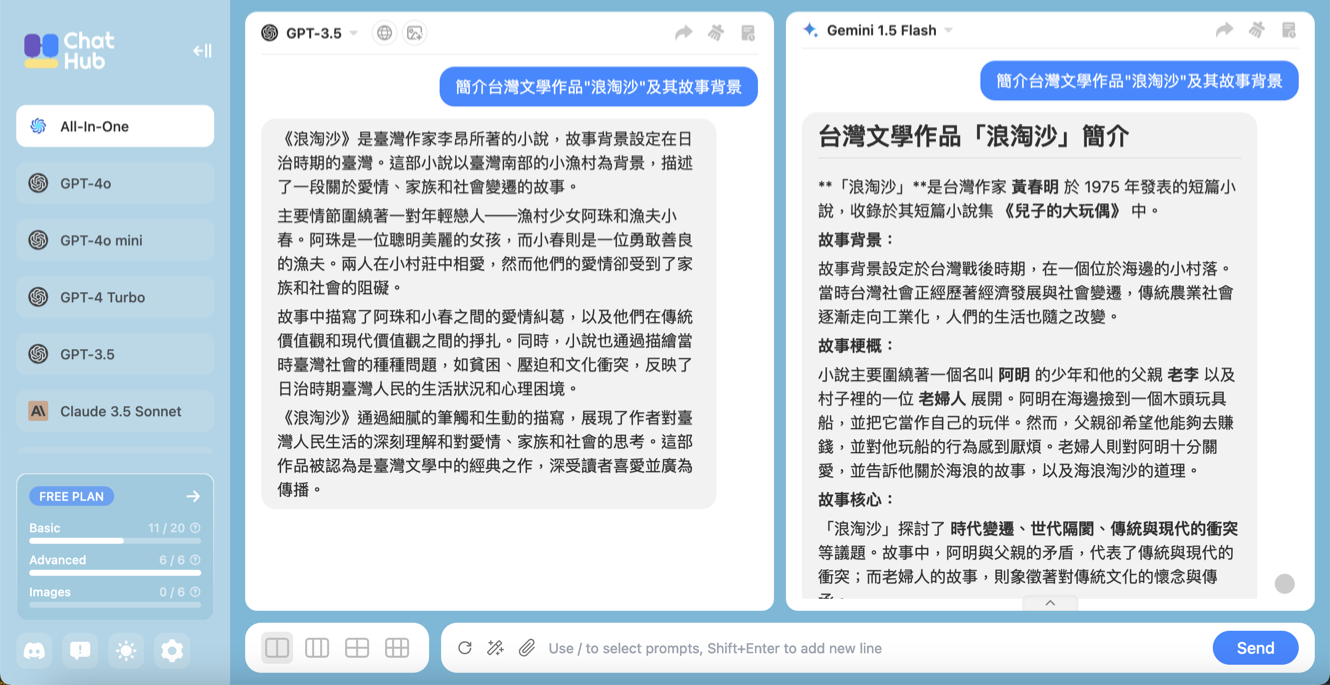
Task: Share the GPT-3.5 conversation
Action: pyautogui.click(x=684, y=33)
